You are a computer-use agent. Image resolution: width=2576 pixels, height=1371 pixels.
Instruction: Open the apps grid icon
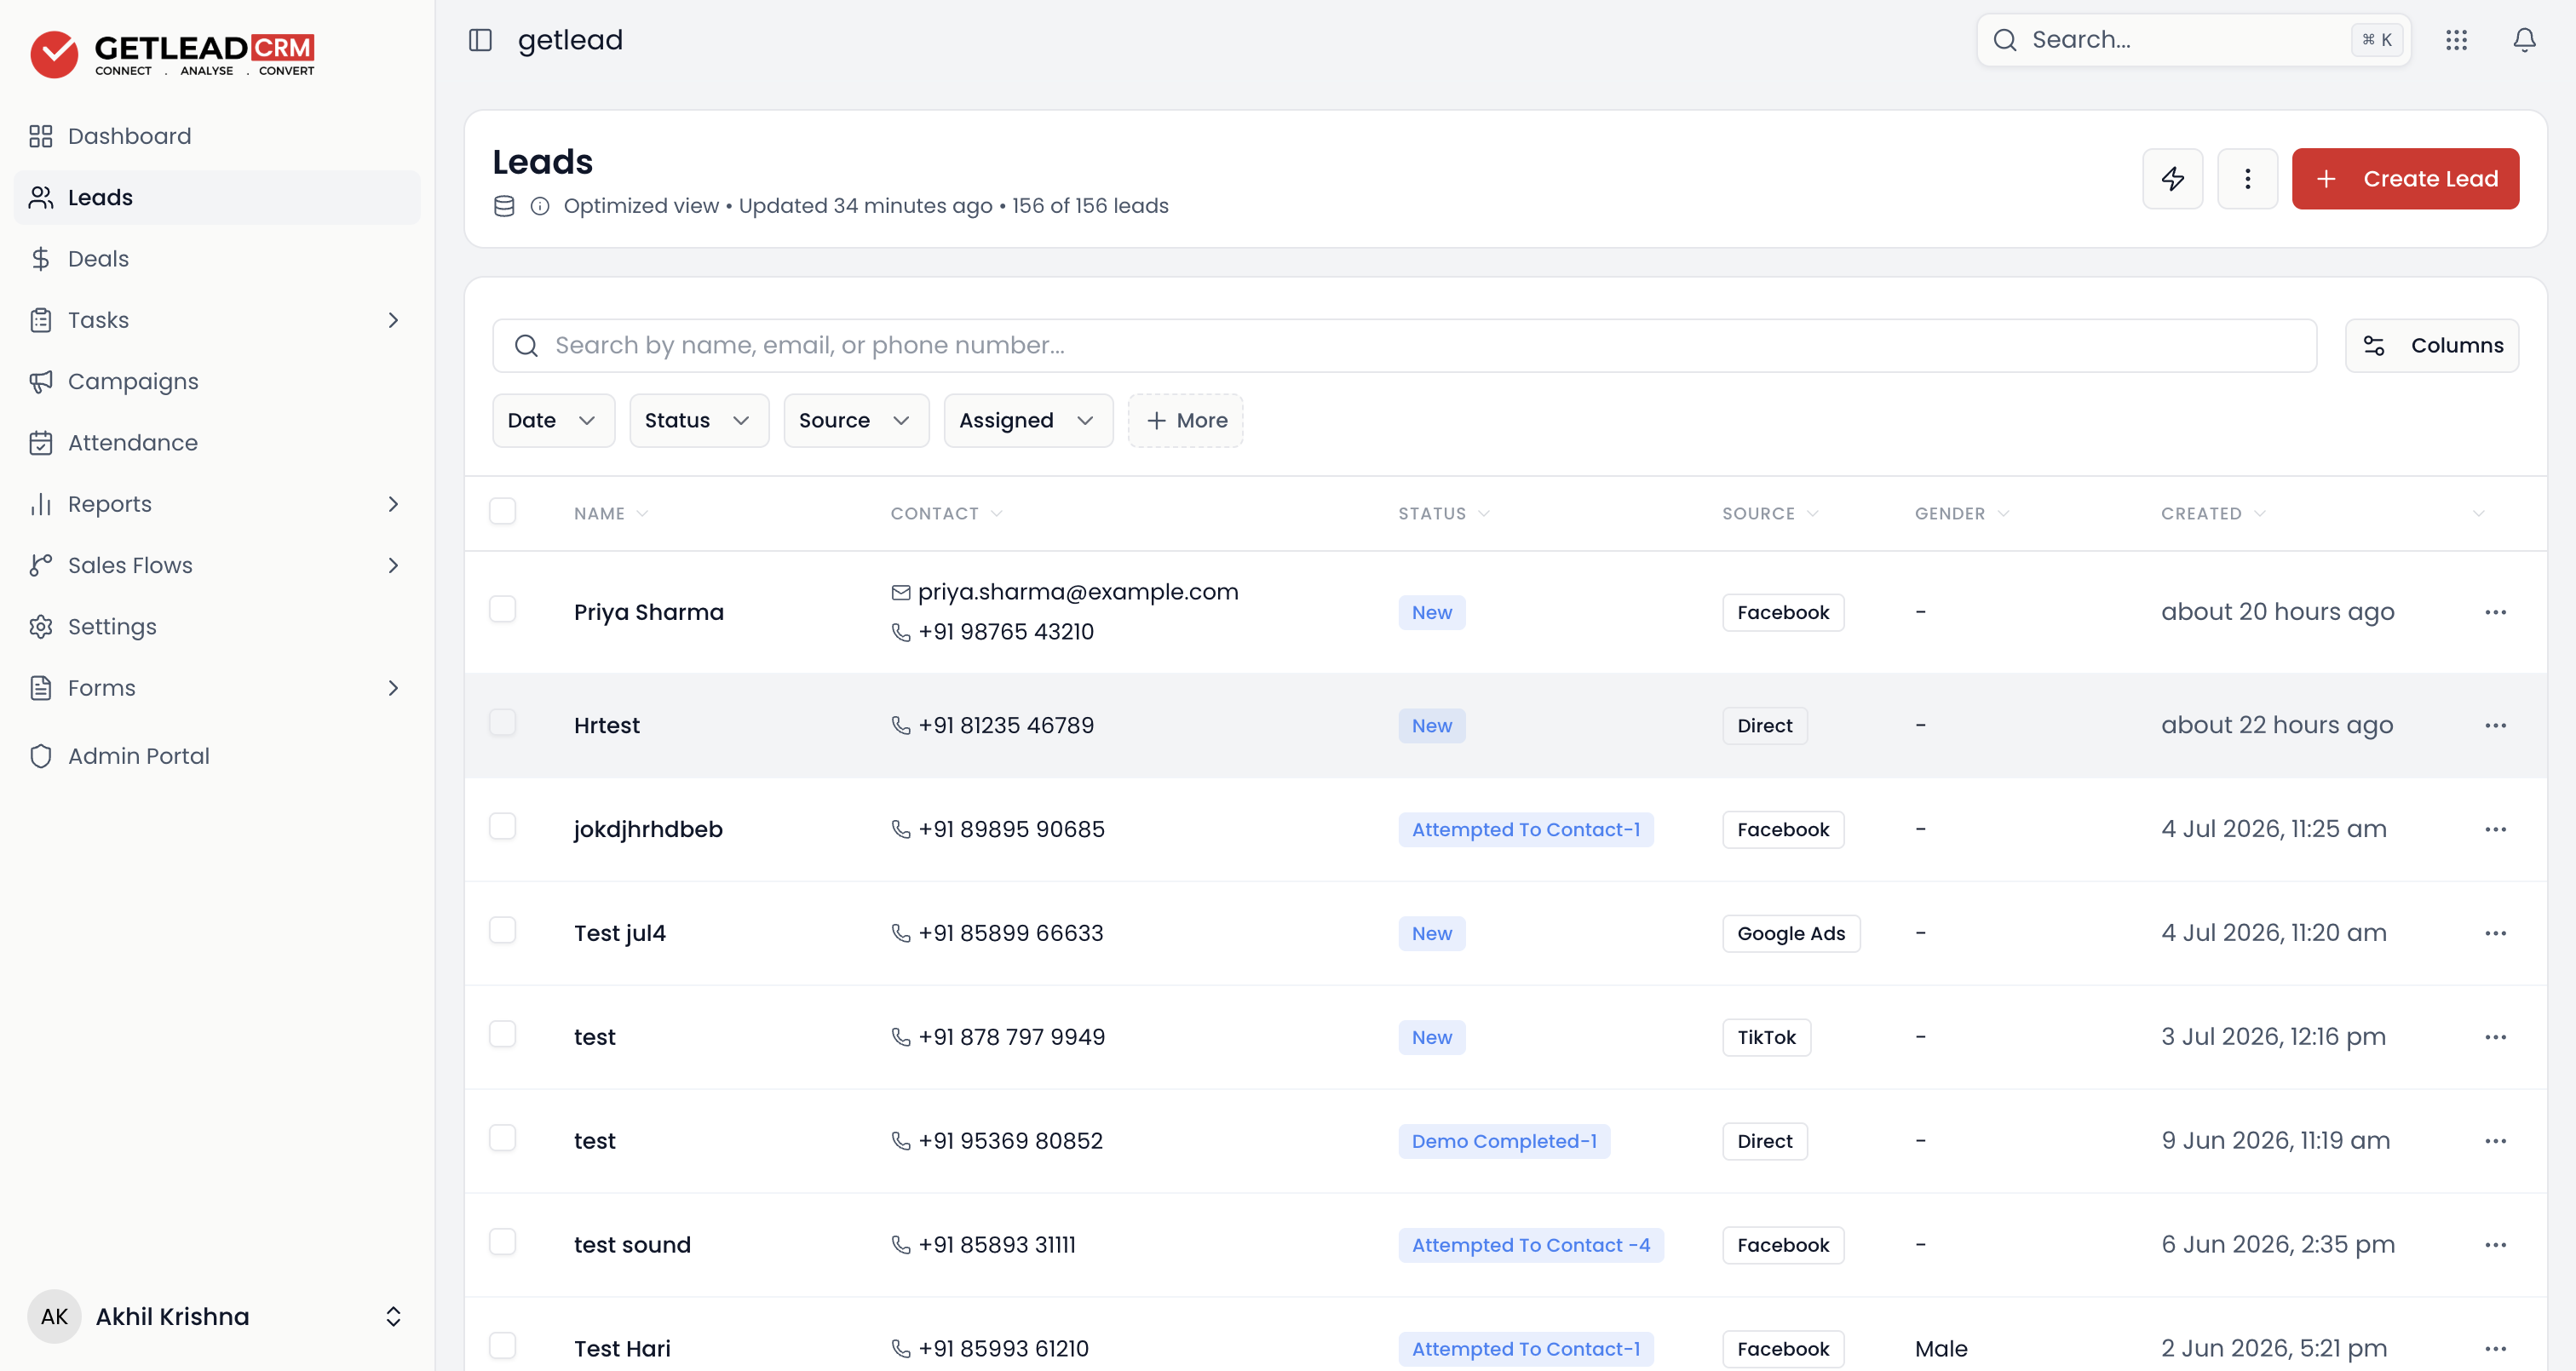tap(2456, 40)
